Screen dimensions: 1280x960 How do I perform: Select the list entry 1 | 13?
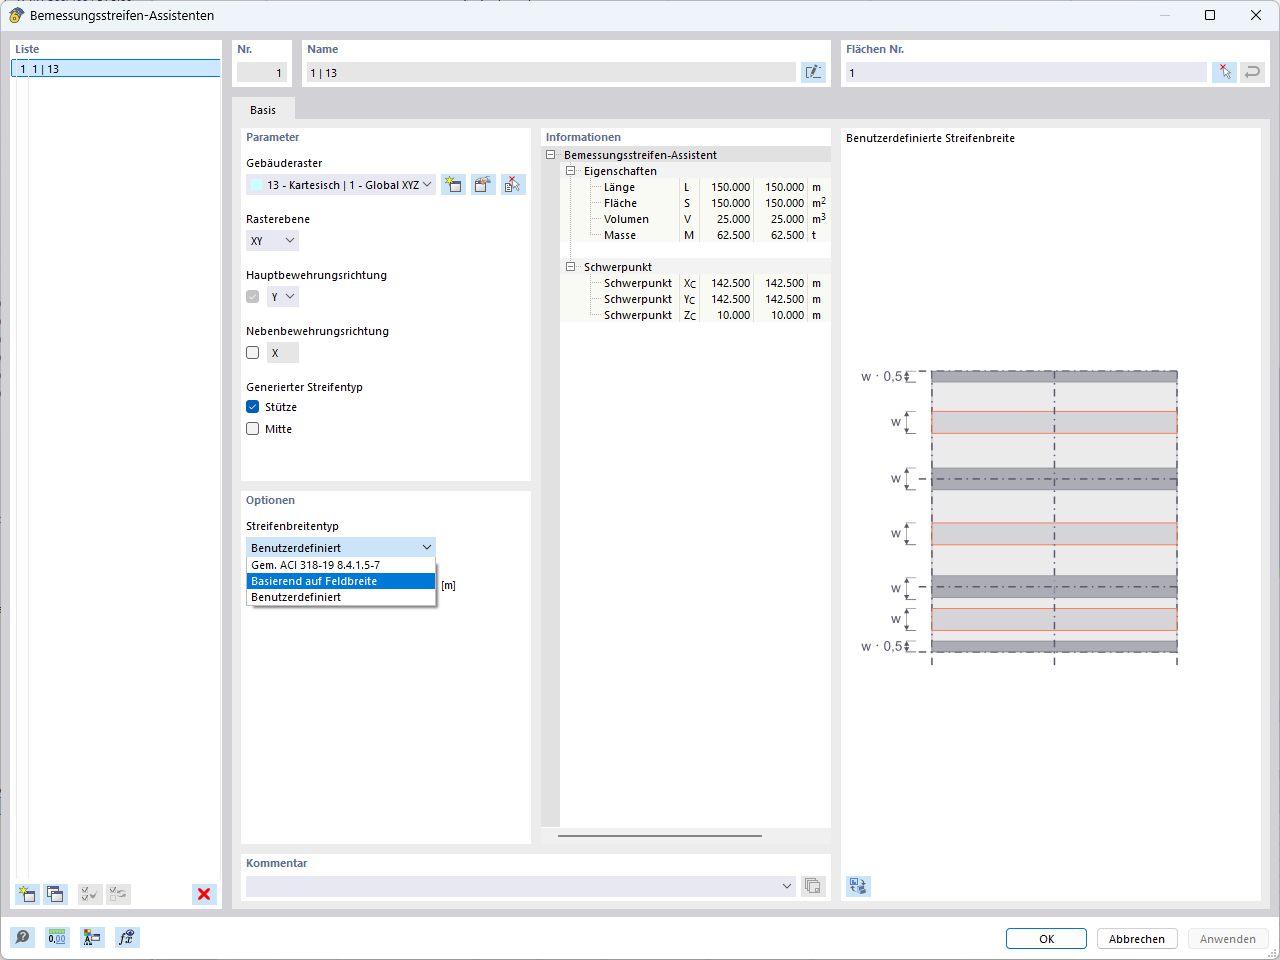point(116,69)
